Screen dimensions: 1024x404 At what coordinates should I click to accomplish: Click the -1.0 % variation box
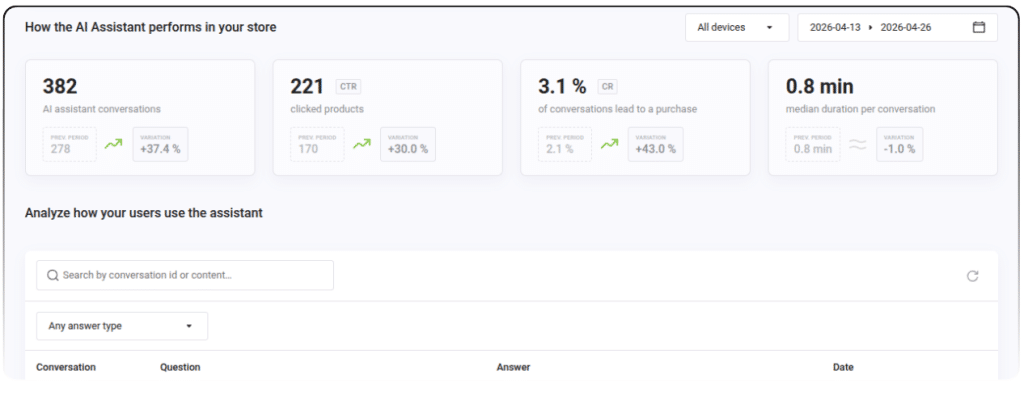(899, 144)
